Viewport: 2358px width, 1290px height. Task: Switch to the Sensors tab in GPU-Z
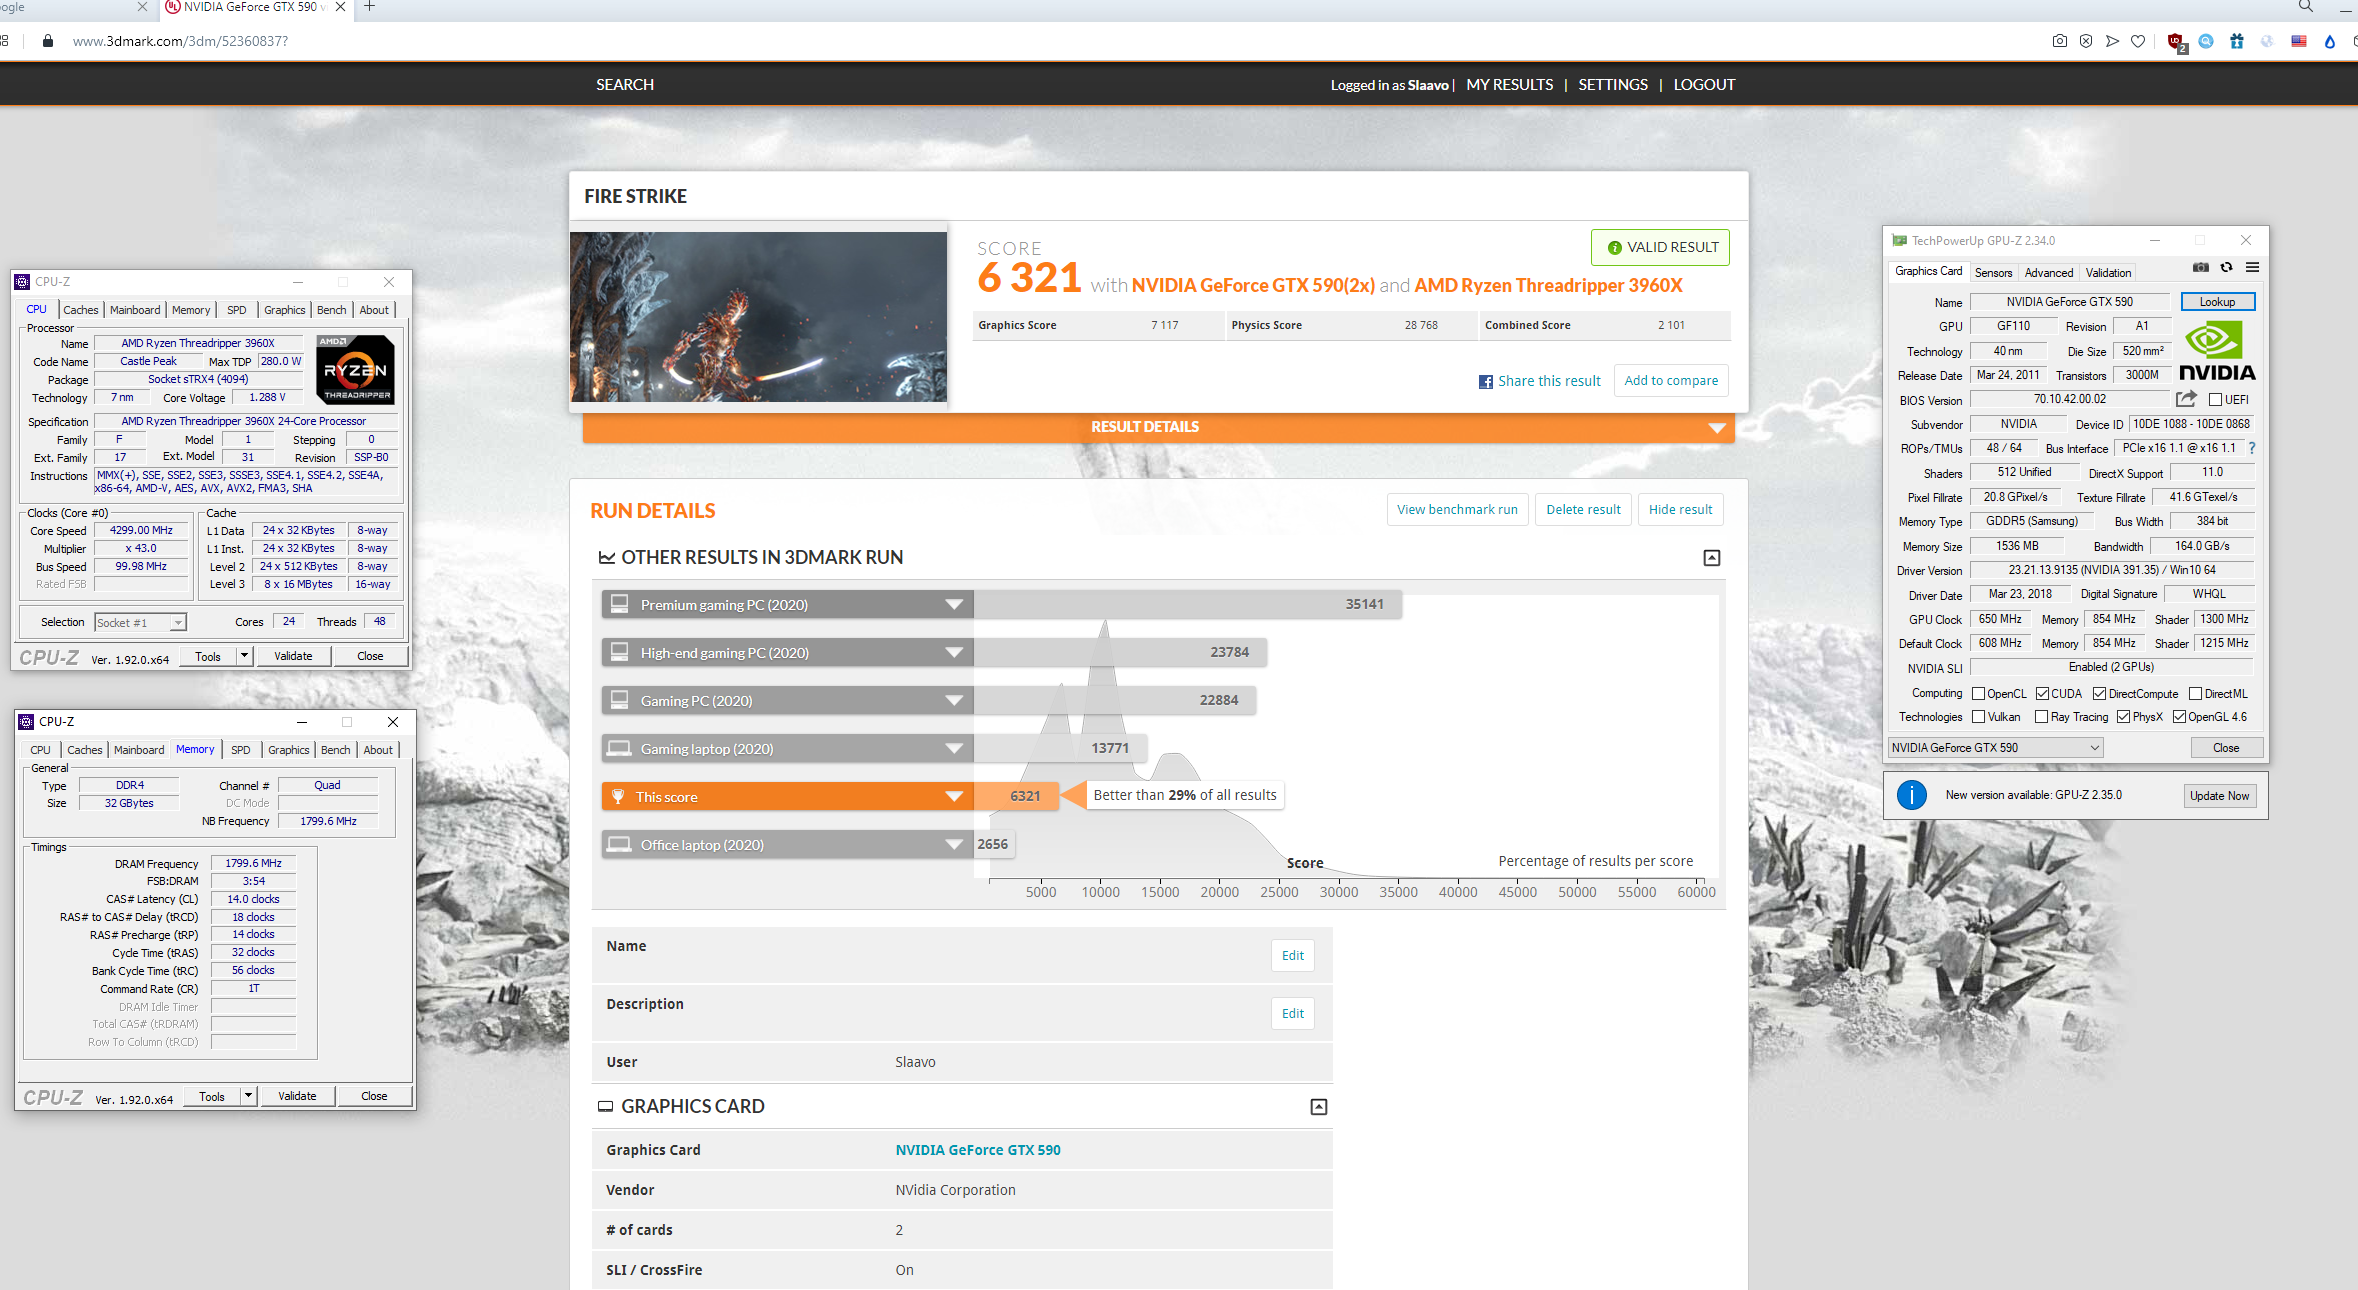1993,273
